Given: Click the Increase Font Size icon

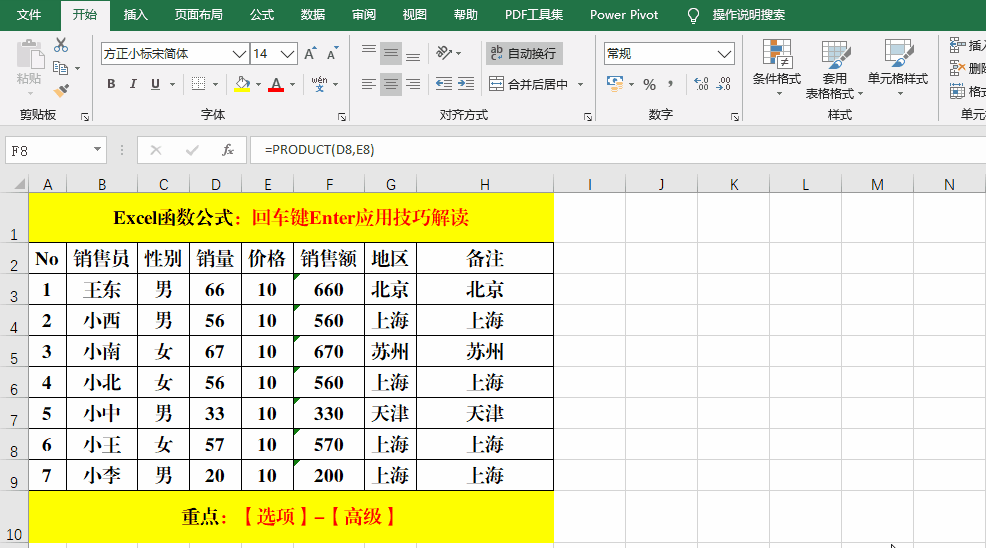Looking at the screenshot, I should click(x=309, y=53).
